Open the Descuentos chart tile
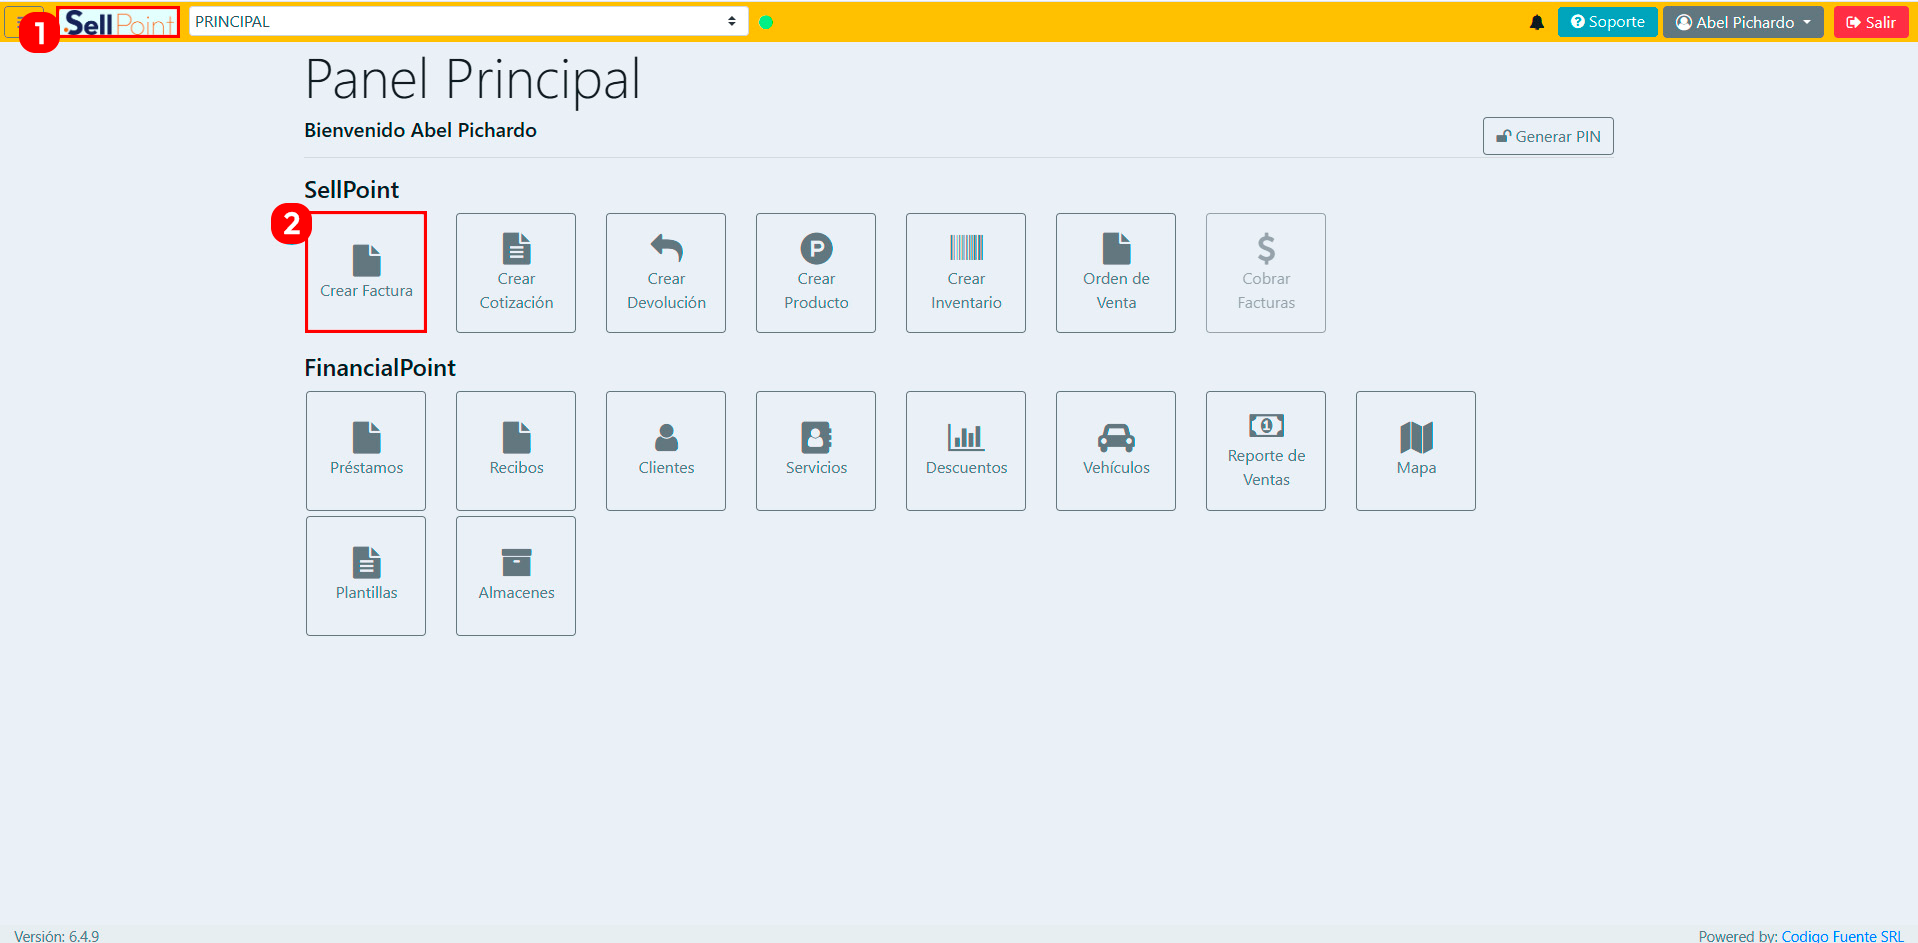 click(x=966, y=451)
